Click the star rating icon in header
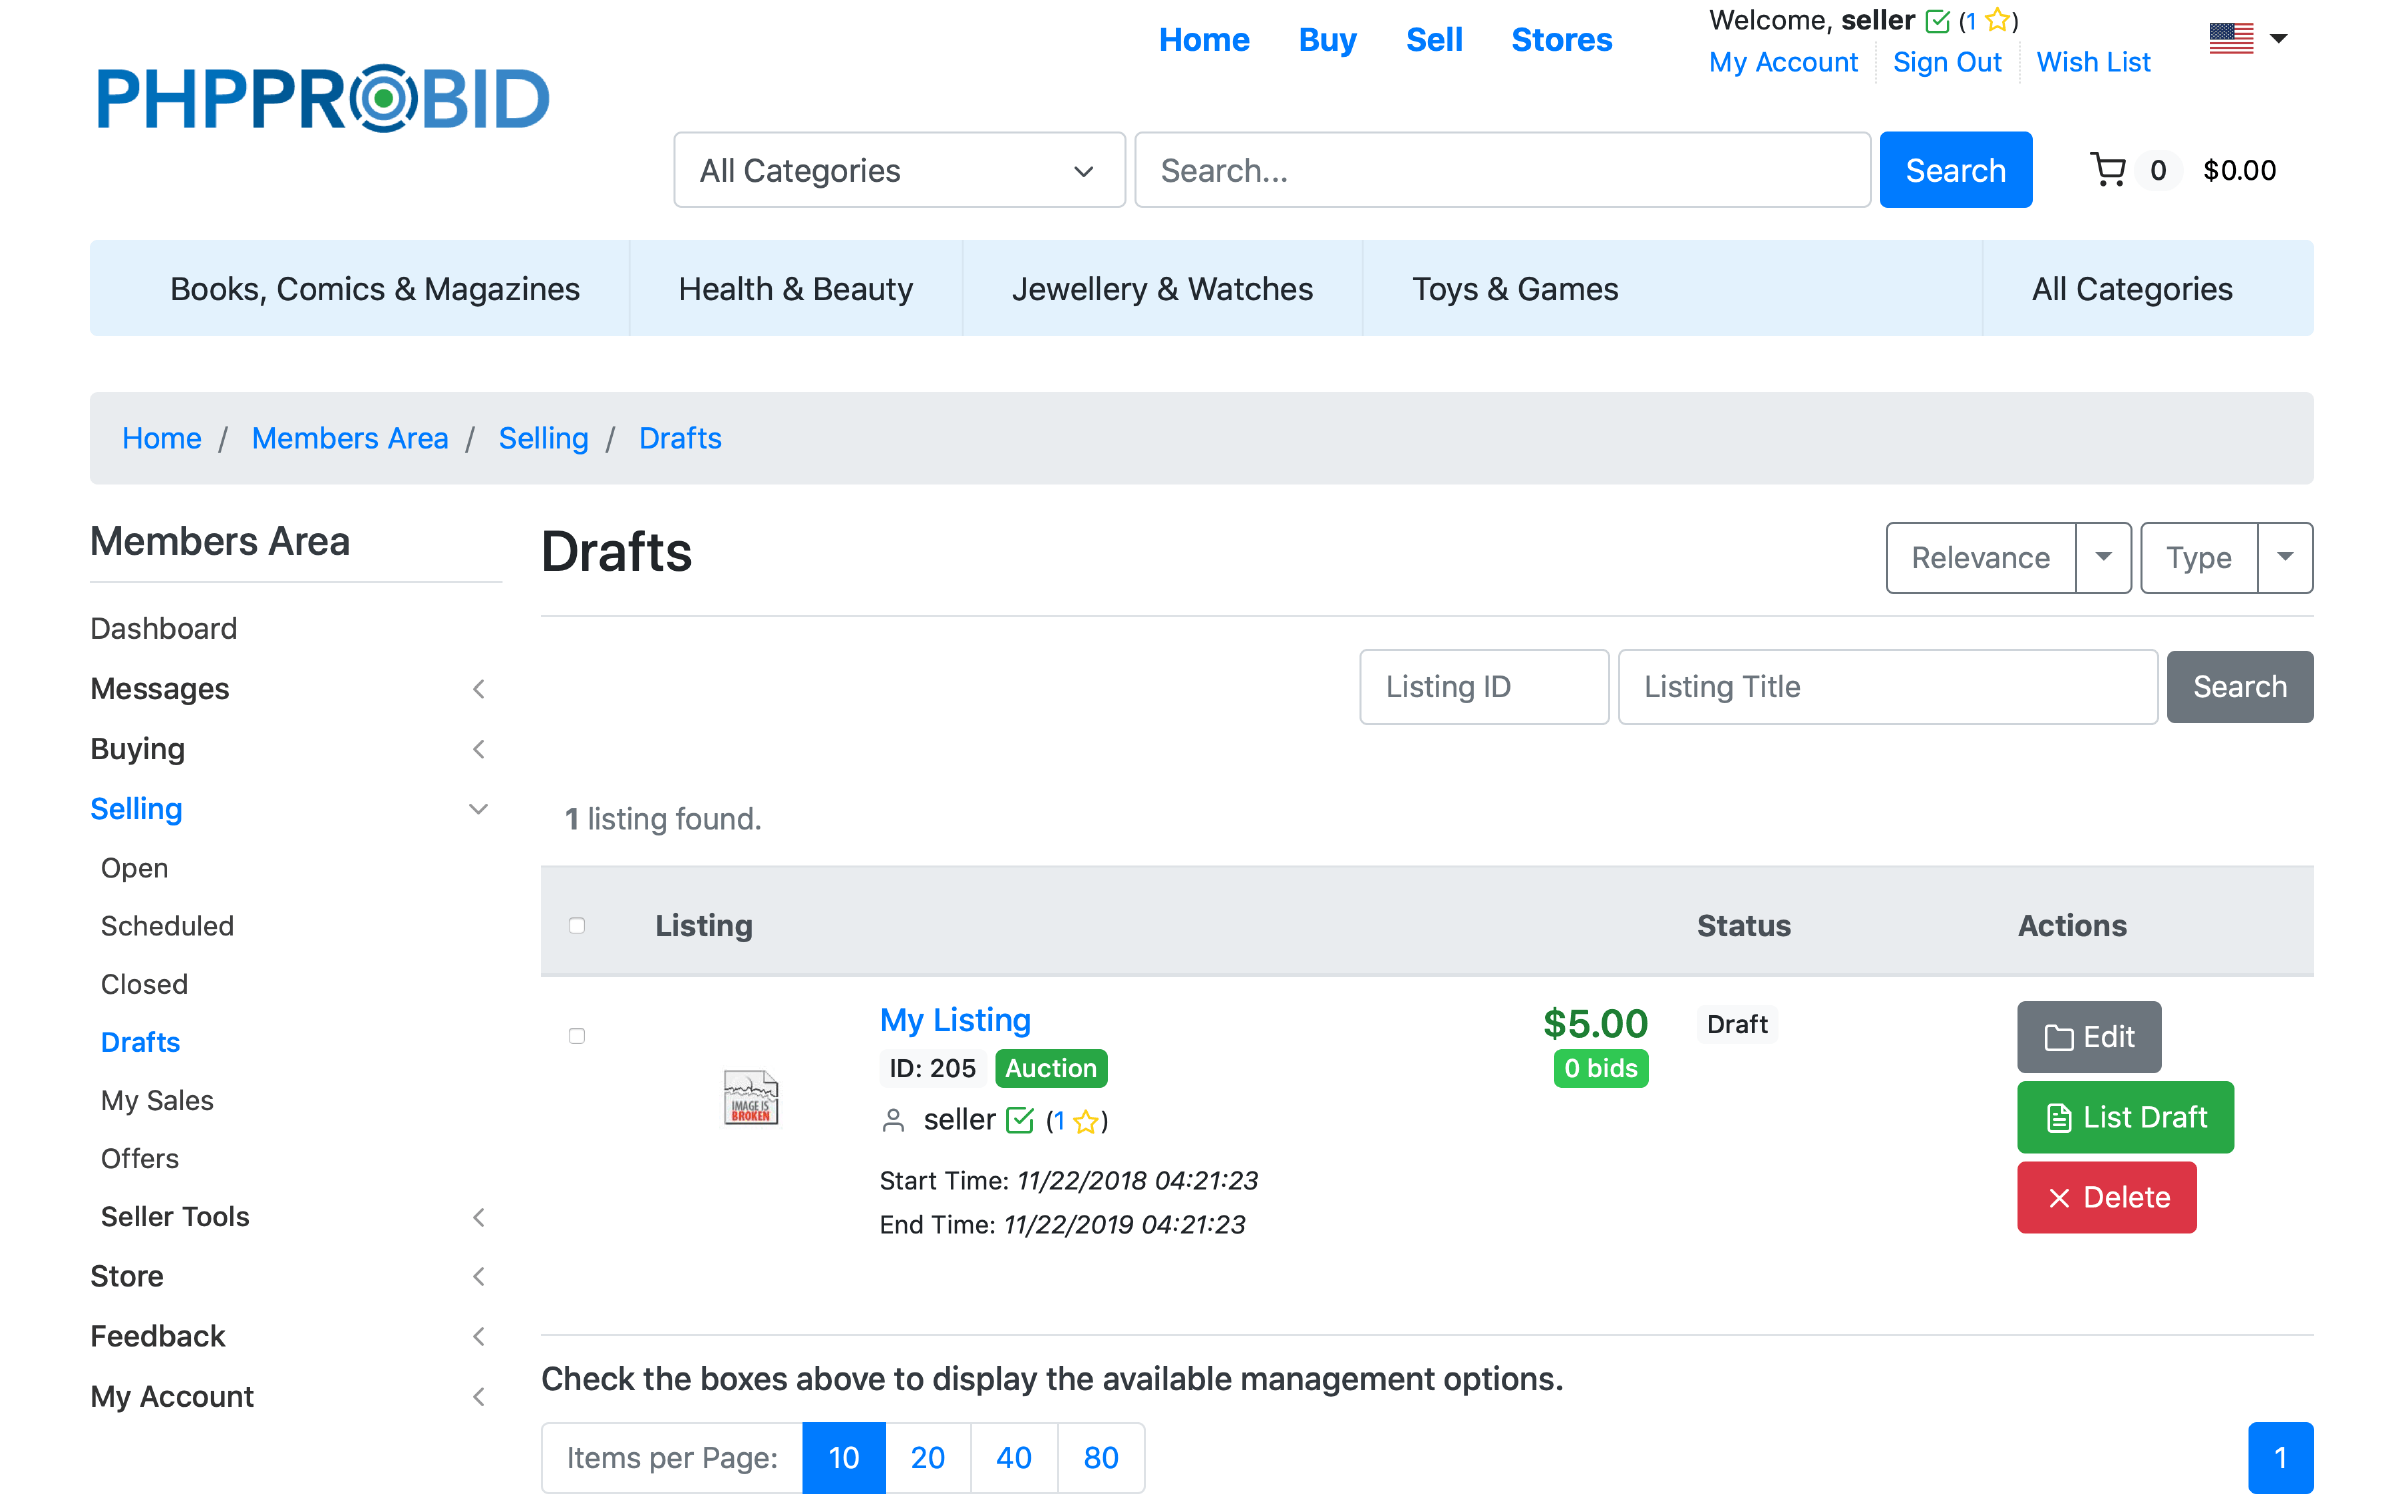2401x1503 pixels. tap(1997, 20)
